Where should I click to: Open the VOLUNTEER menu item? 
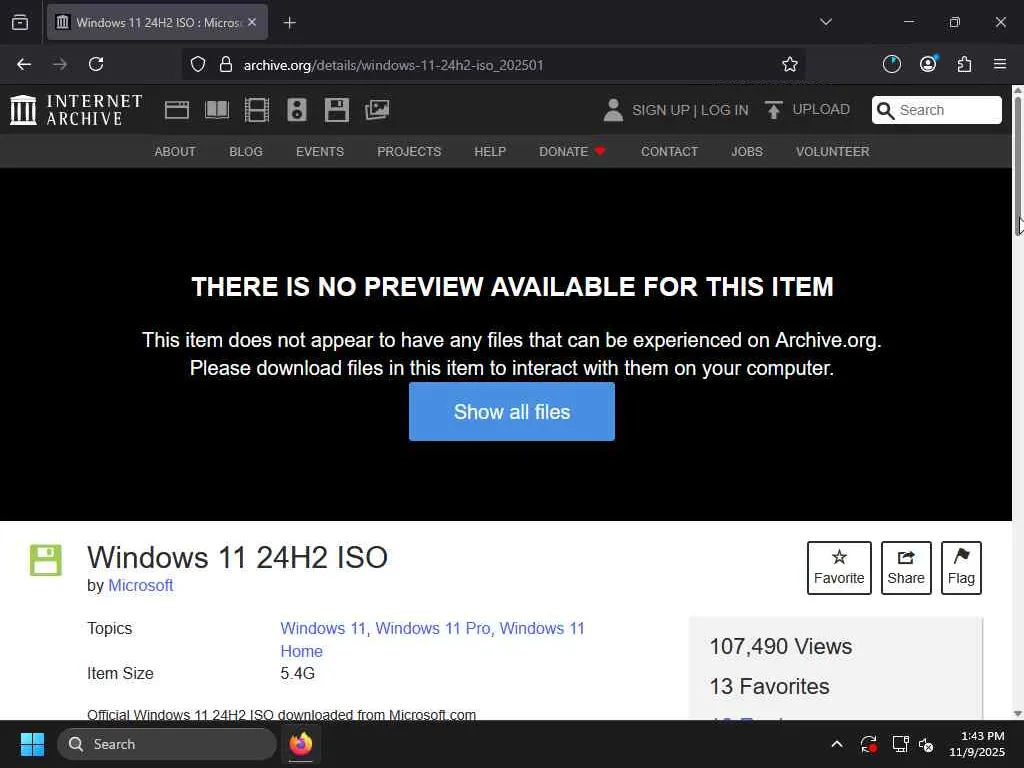[x=832, y=152]
